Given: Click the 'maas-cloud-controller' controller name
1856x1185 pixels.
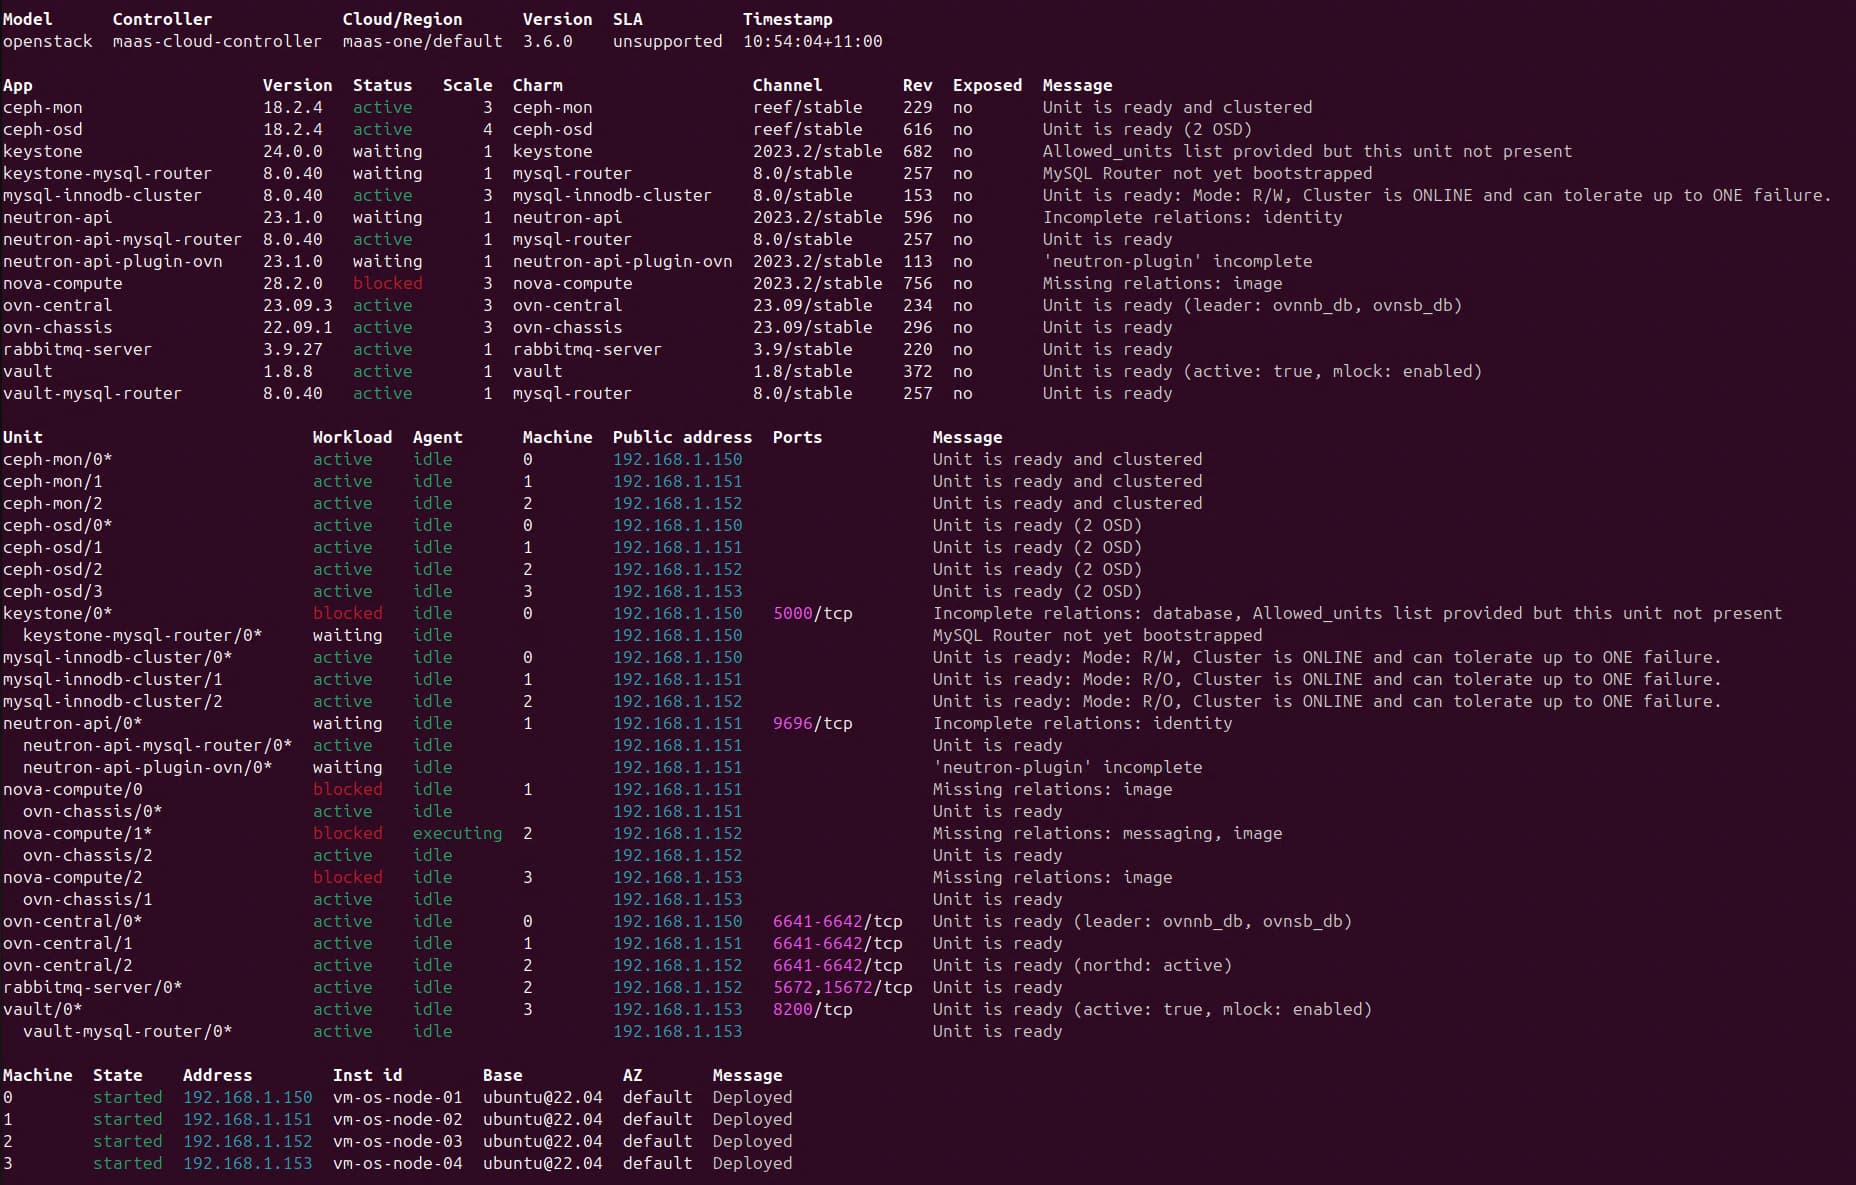Looking at the screenshot, I should 217,41.
